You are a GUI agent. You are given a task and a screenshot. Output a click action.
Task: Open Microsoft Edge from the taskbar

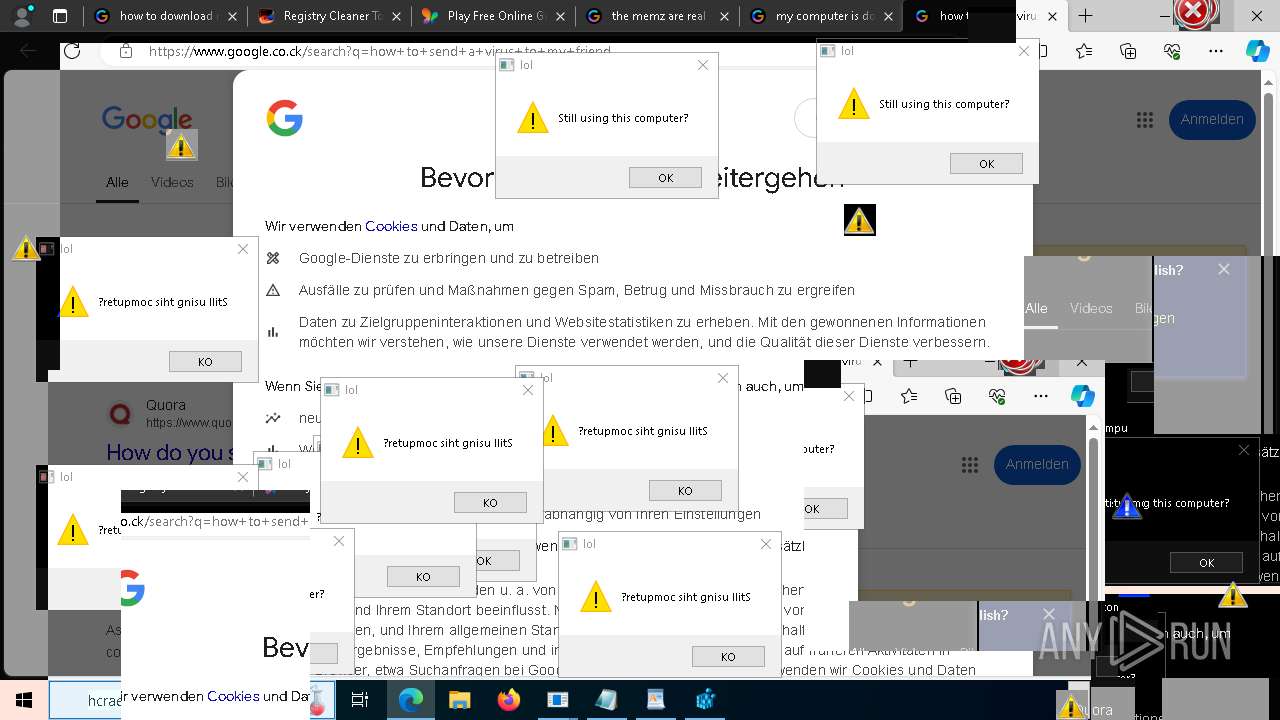pyautogui.click(x=411, y=700)
